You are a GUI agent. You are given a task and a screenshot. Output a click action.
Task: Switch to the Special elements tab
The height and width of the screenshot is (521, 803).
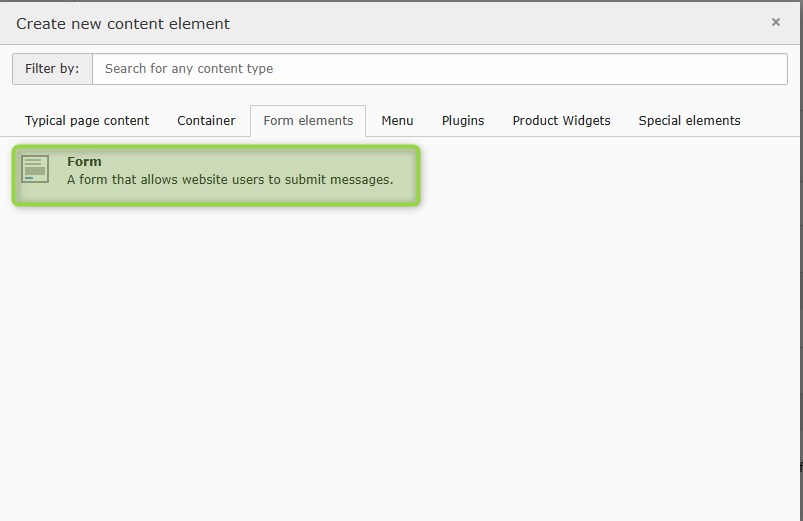coord(689,121)
